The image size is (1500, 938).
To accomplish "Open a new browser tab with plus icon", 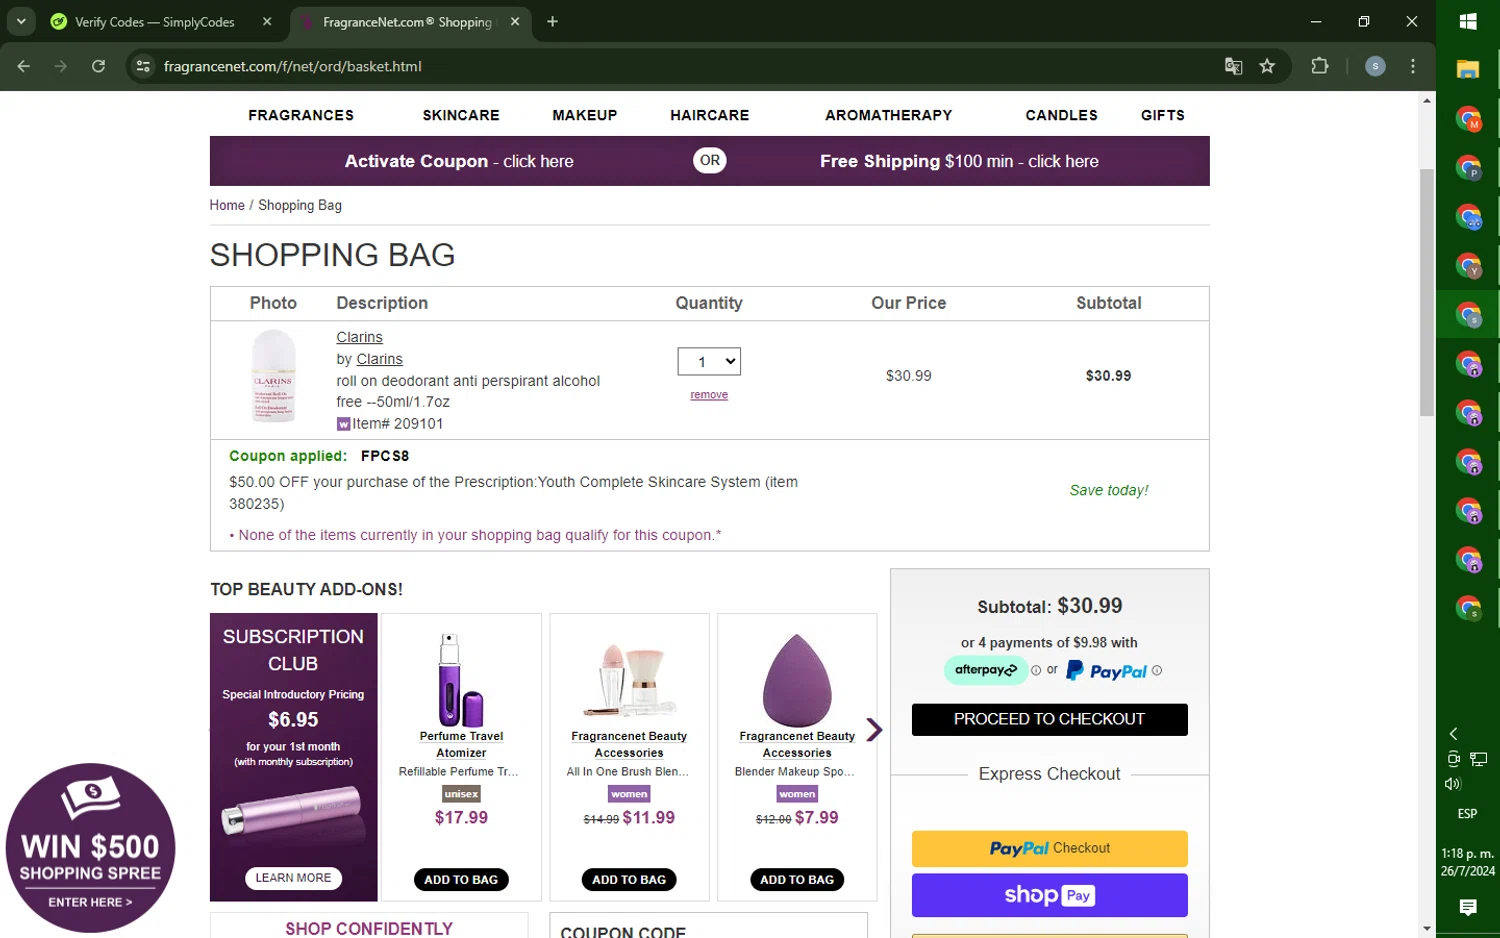I will tap(552, 21).
